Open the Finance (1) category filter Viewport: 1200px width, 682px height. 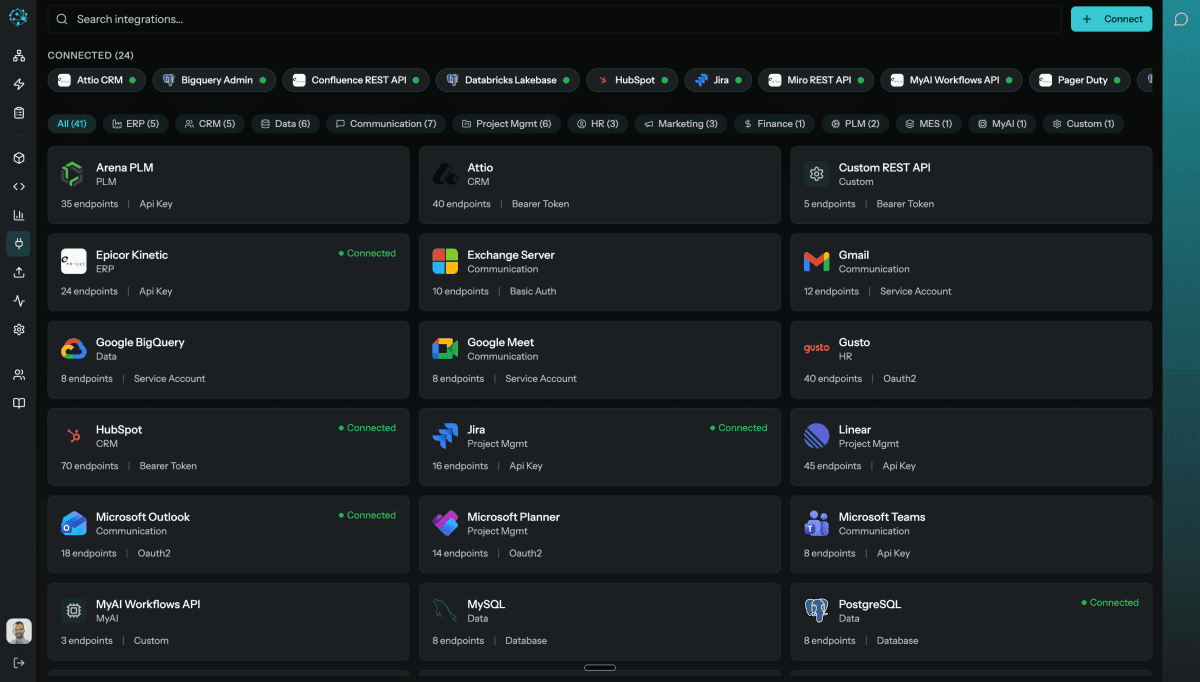(x=773, y=123)
